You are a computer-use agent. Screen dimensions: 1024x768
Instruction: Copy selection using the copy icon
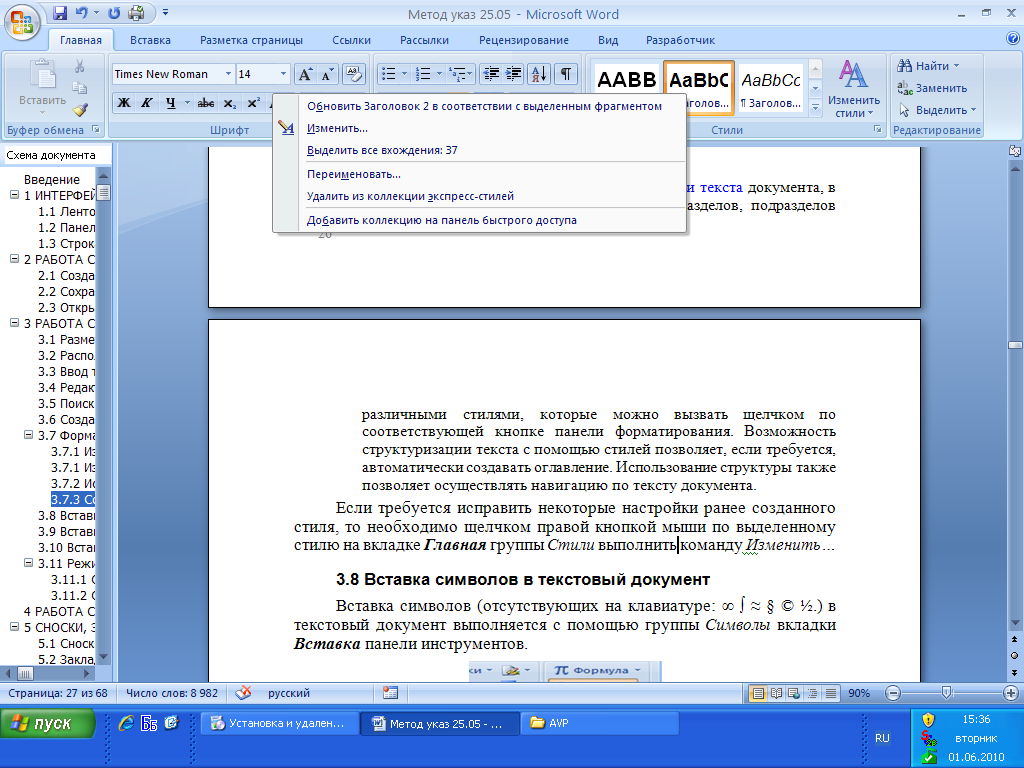80,88
